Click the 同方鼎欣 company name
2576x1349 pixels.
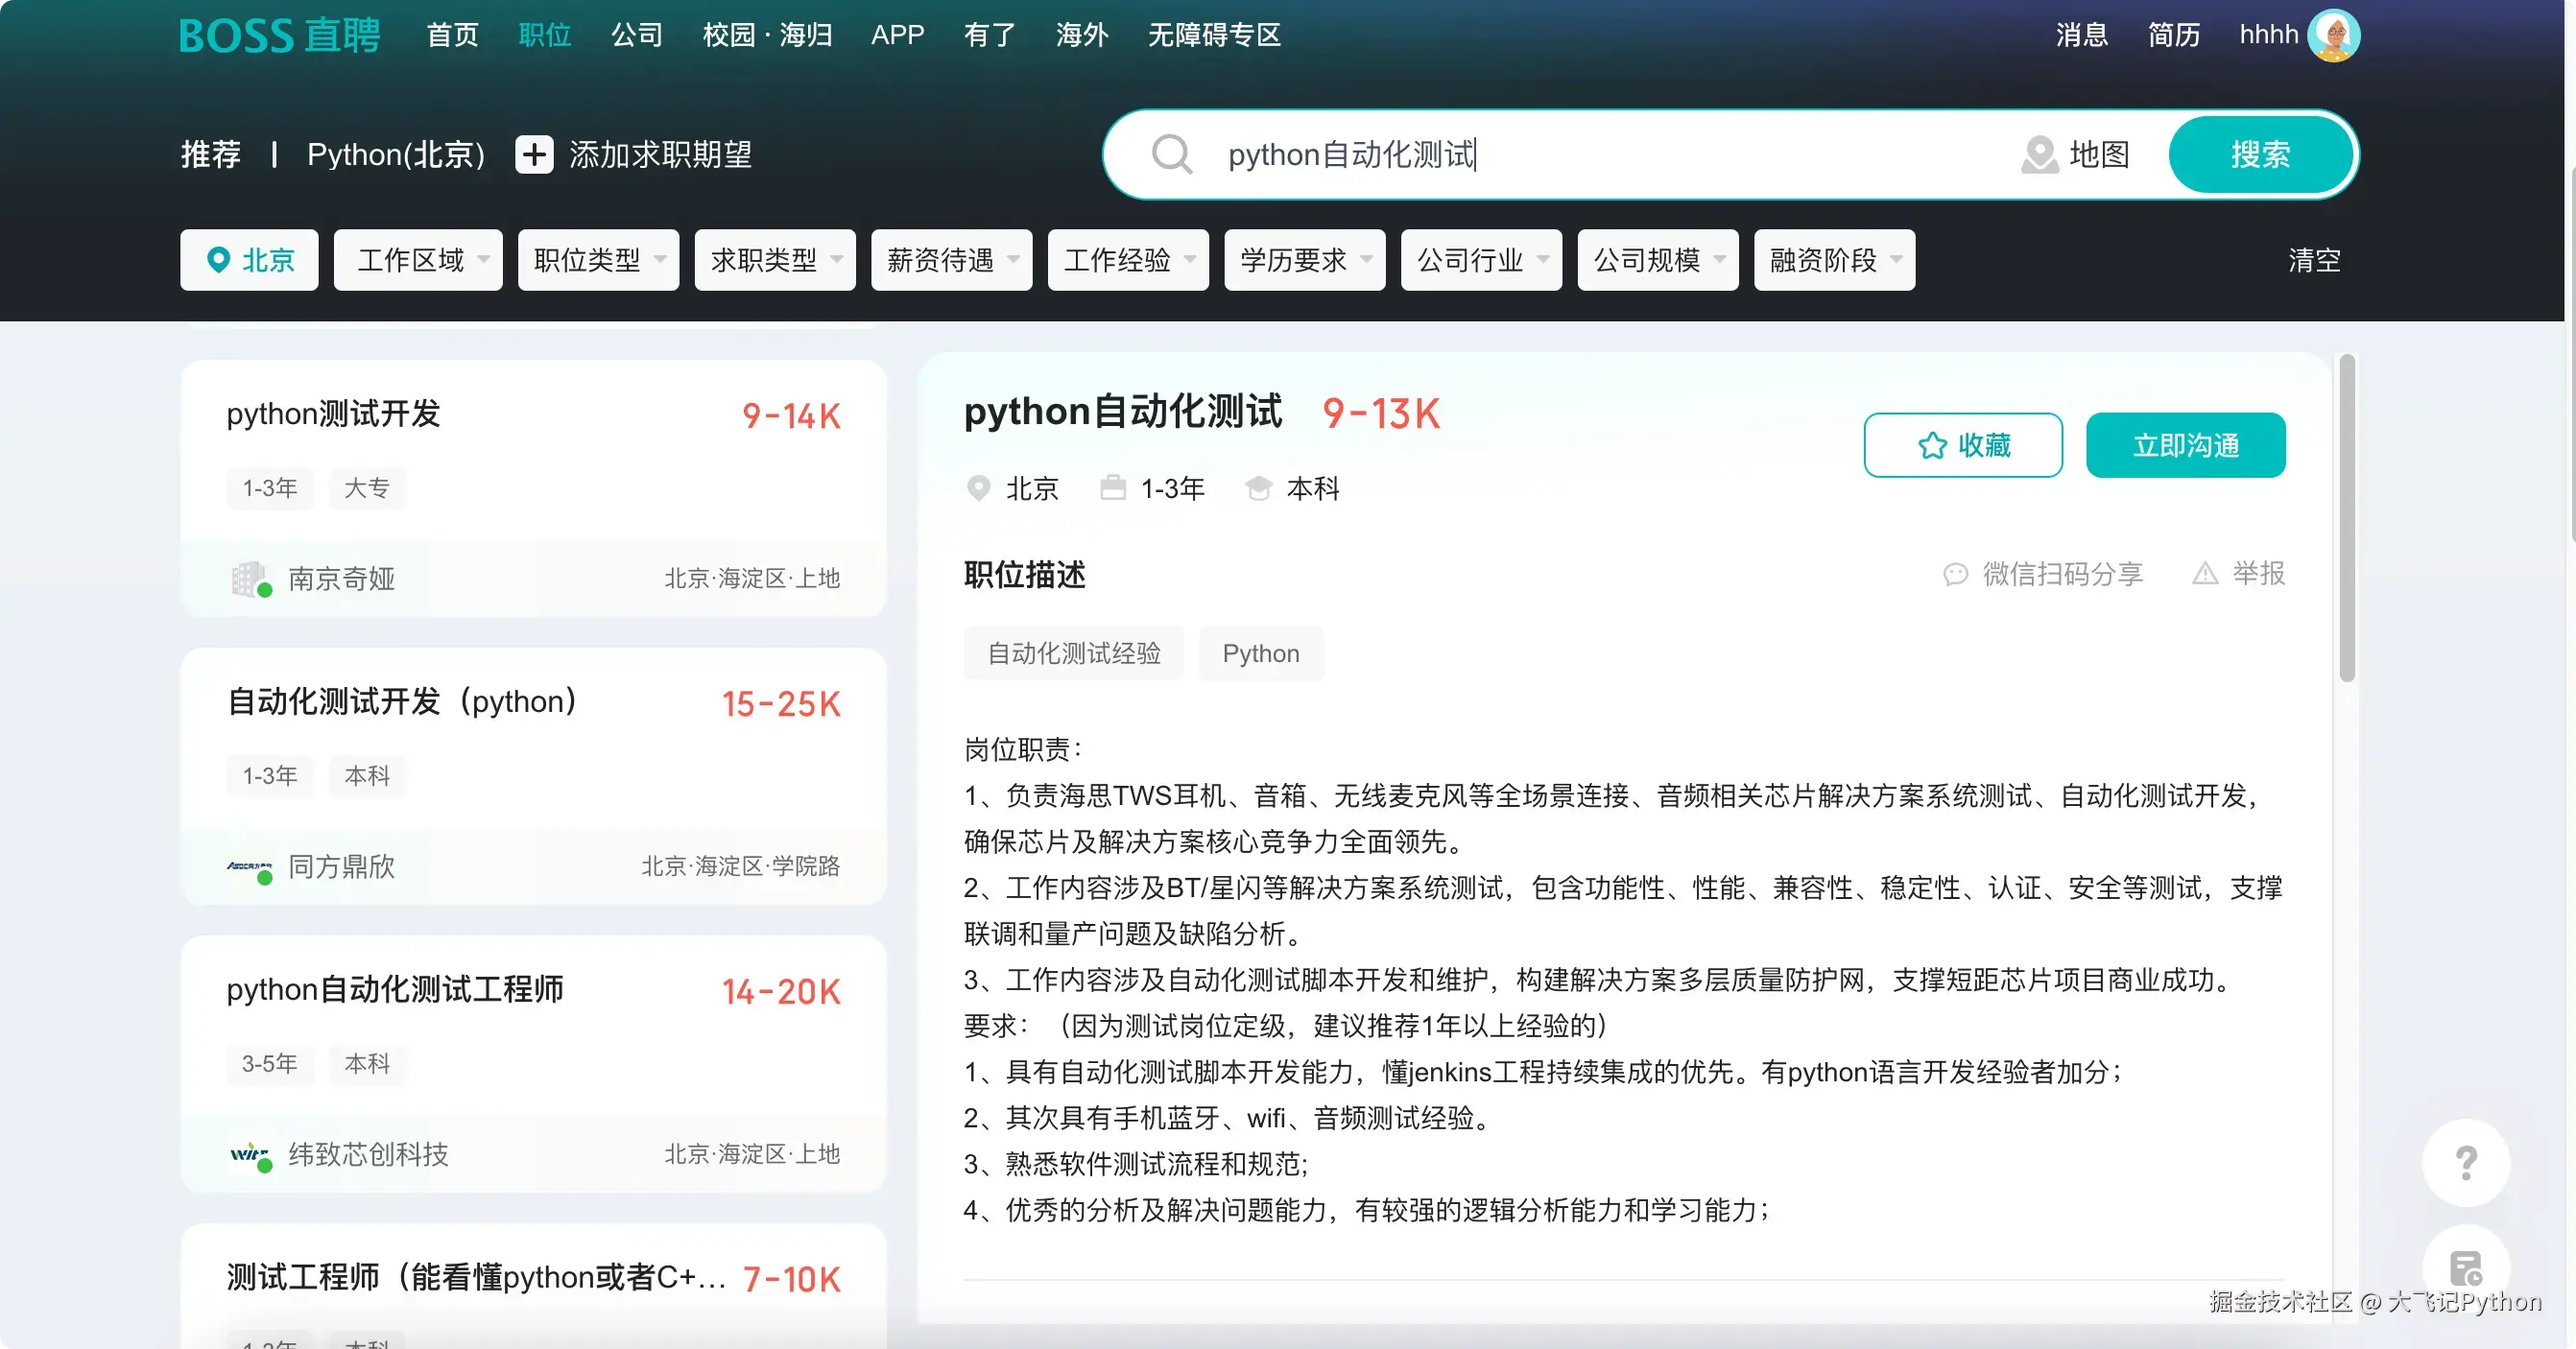[x=342, y=867]
